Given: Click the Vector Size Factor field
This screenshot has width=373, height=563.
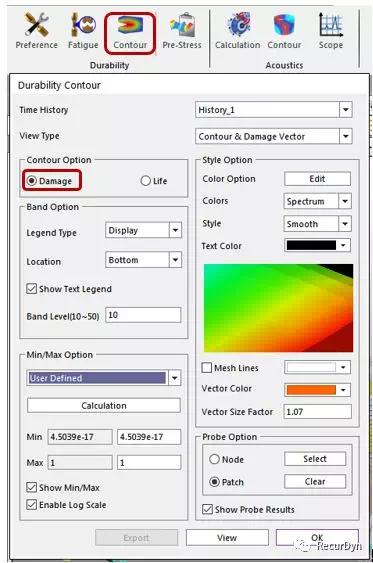Looking at the screenshot, I should 317,411.
